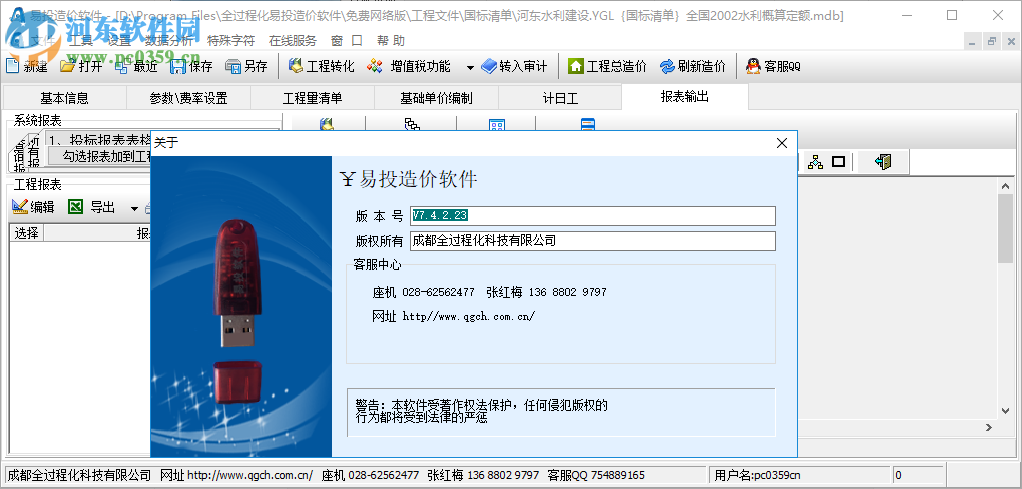This screenshot has width=1022, height=489.
Task: Click the 增值税功能 toolbar button
Action: (x=409, y=66)
